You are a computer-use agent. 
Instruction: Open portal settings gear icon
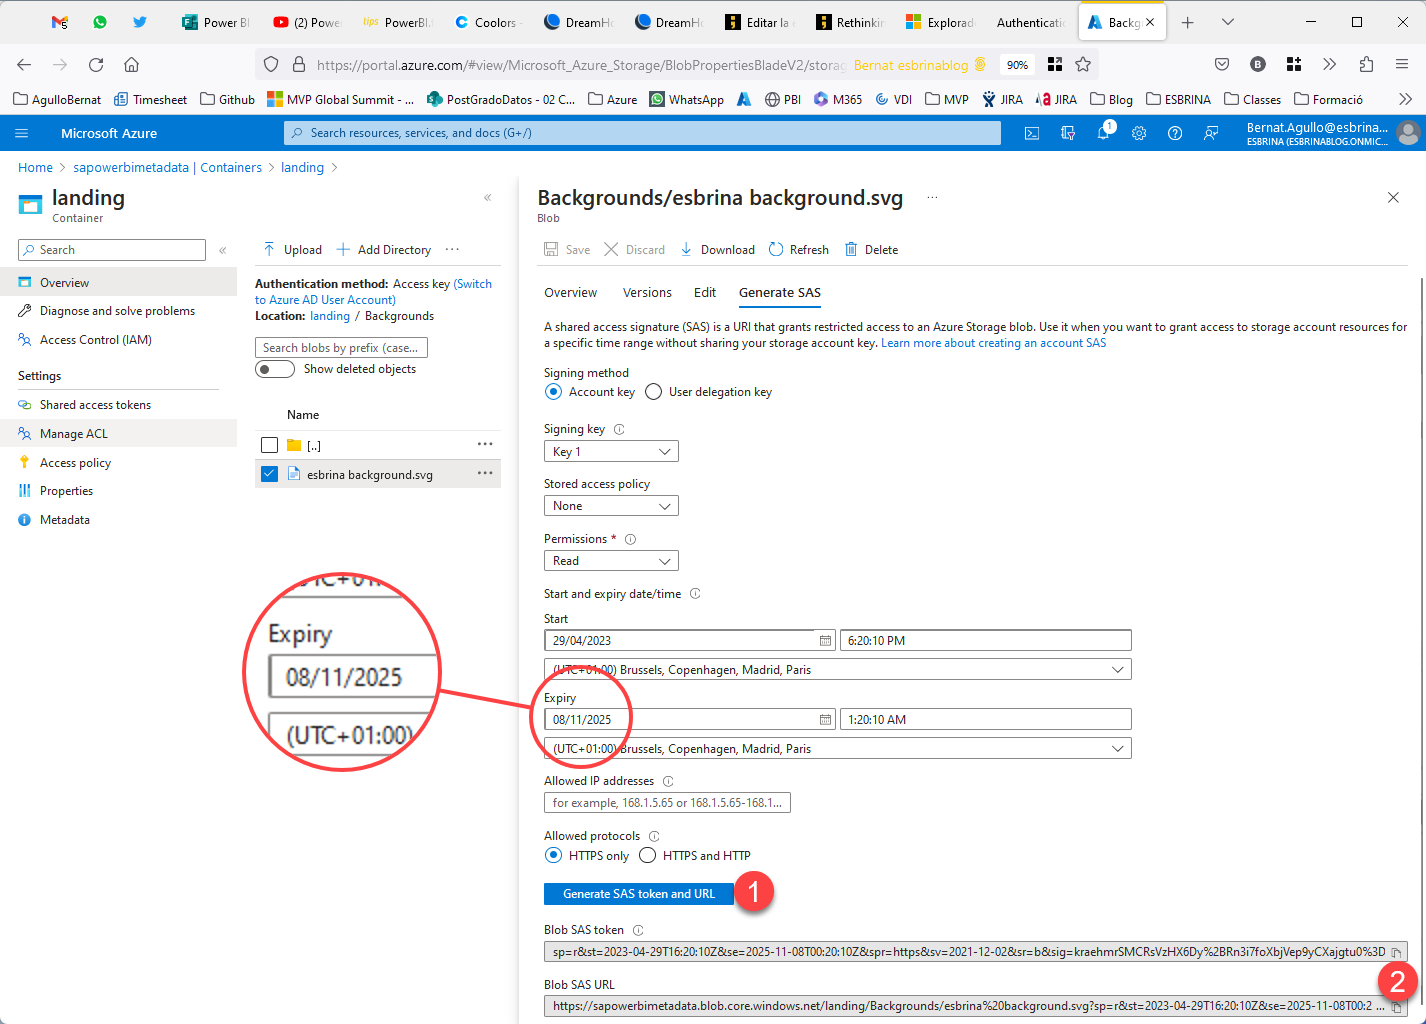[1139, 133]
